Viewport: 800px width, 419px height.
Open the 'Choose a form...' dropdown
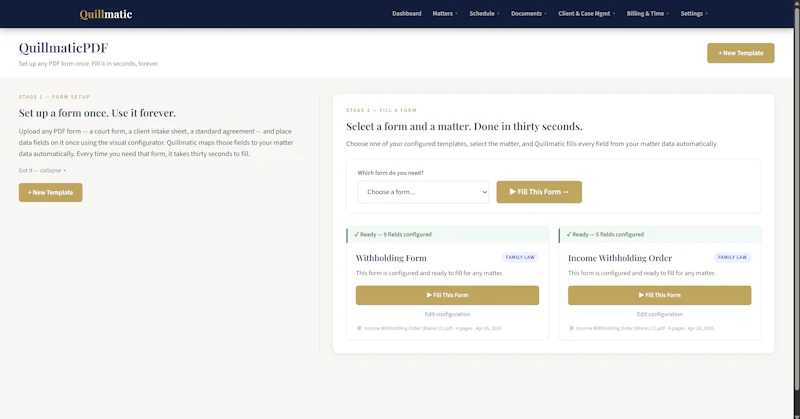click(x=423, y=192)
